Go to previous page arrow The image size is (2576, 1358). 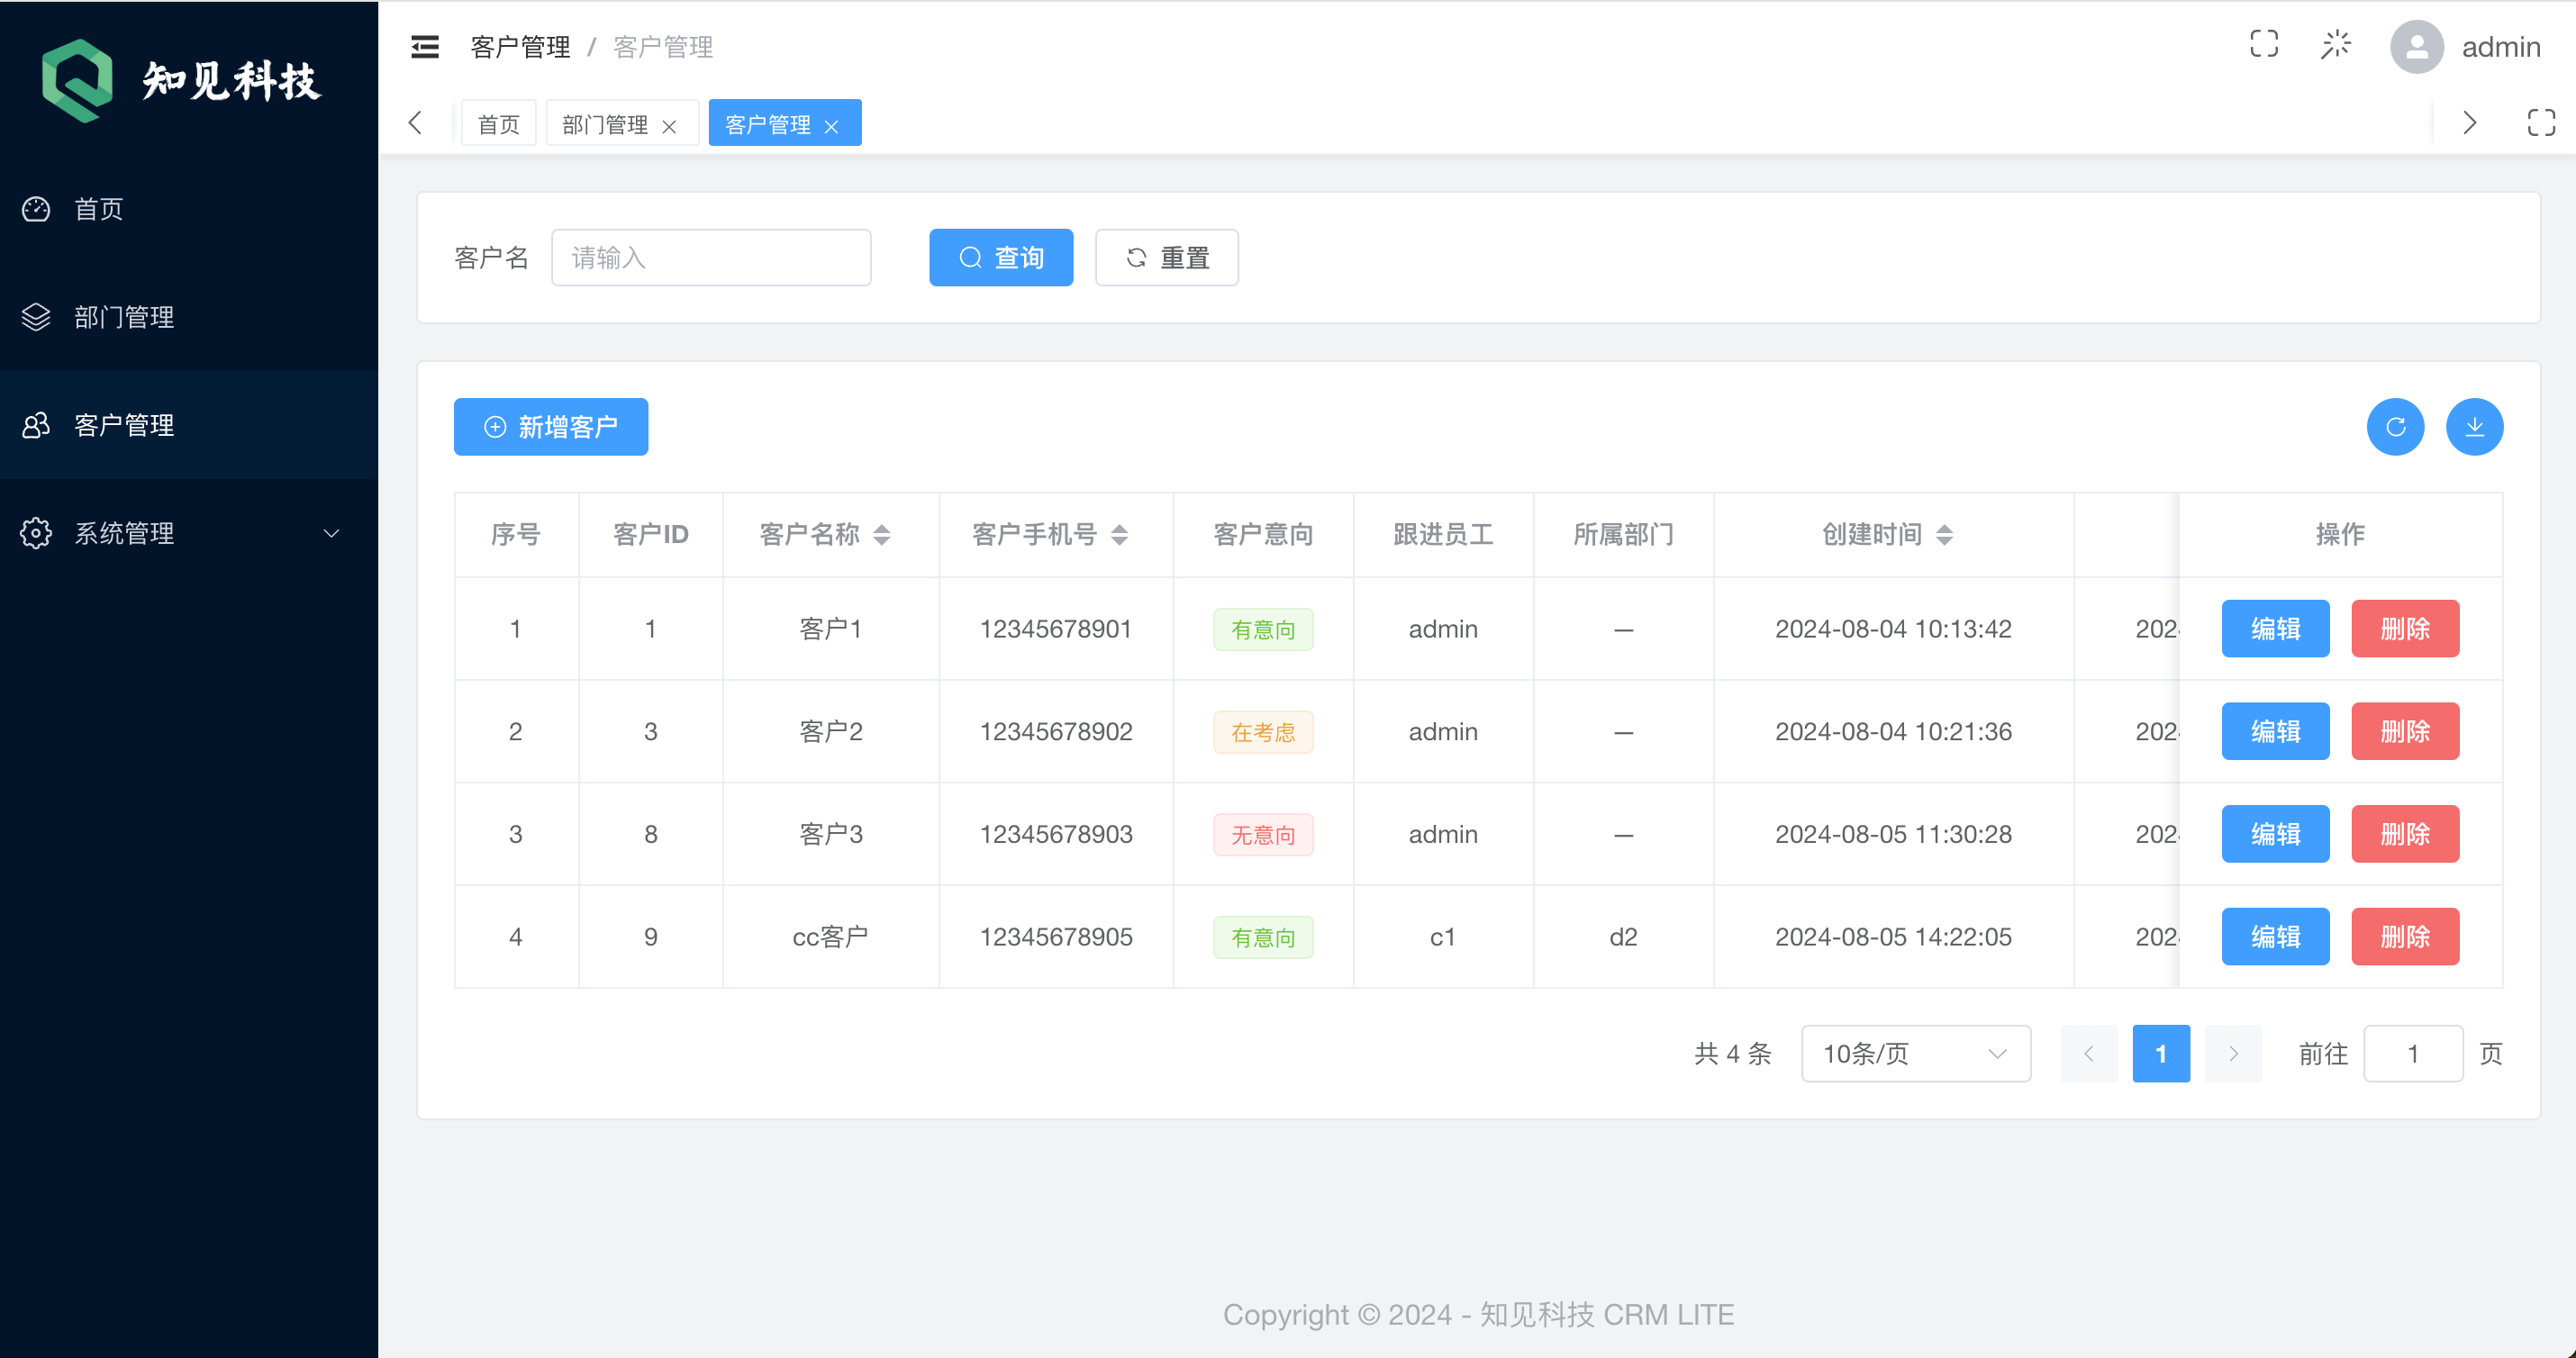tap(2089, 1053)
